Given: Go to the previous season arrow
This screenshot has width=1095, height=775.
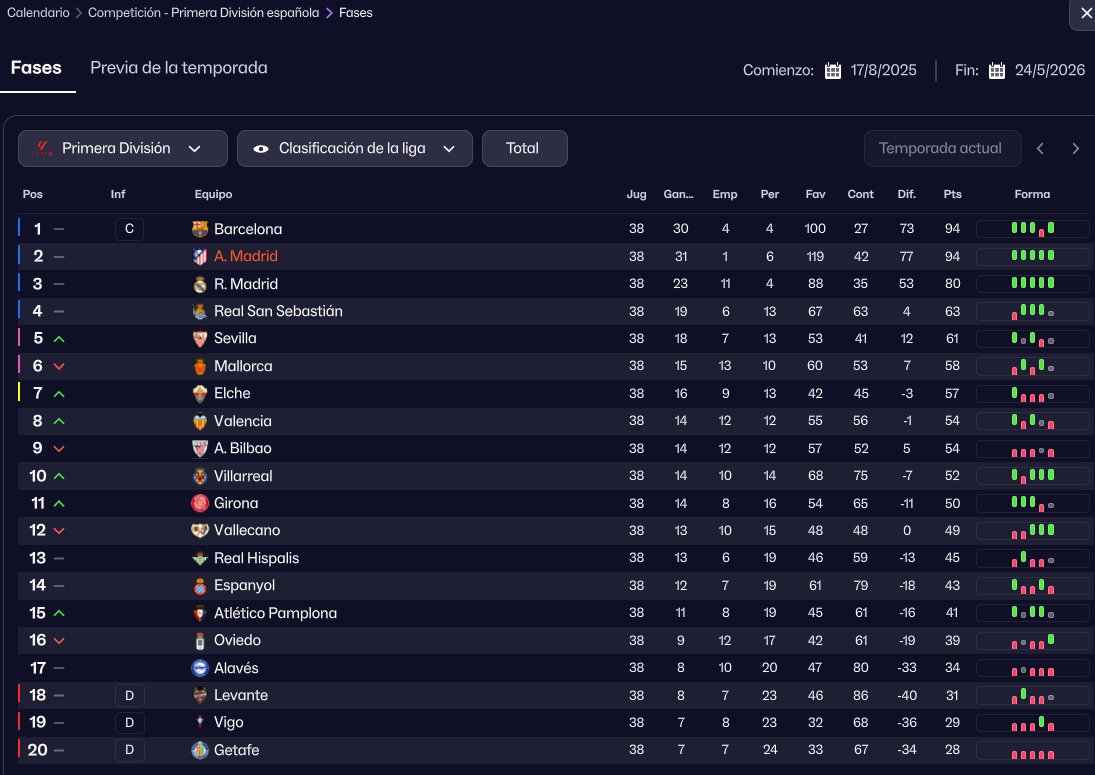Looking at the screenshot, I should click(x=1041, y=149).
